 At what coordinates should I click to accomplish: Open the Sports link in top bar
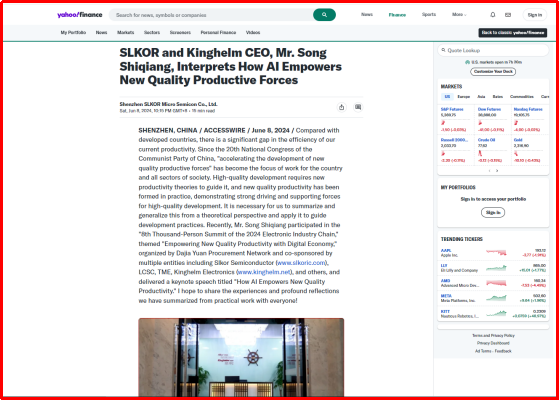[429, 15]
